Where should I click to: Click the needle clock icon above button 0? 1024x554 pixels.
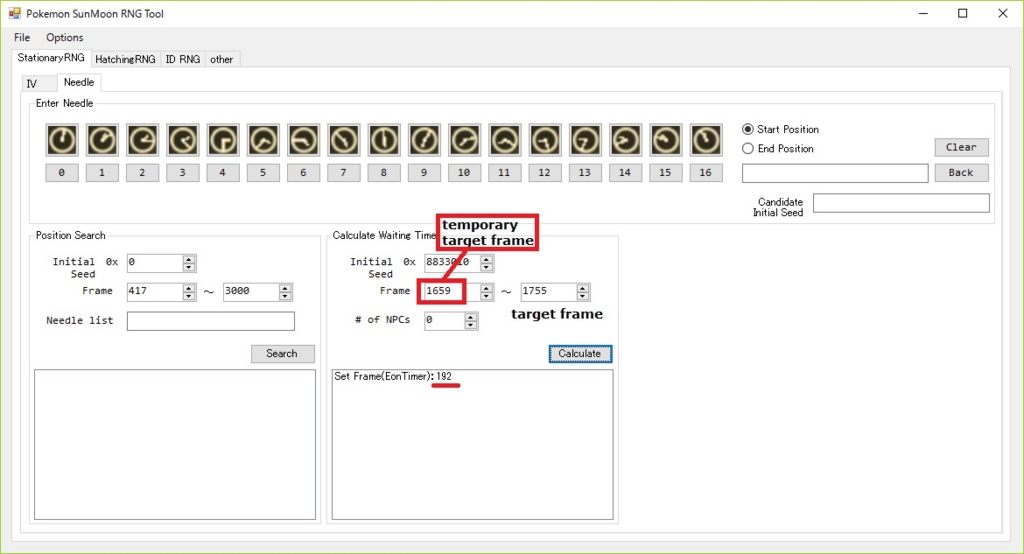coord(62,140)
